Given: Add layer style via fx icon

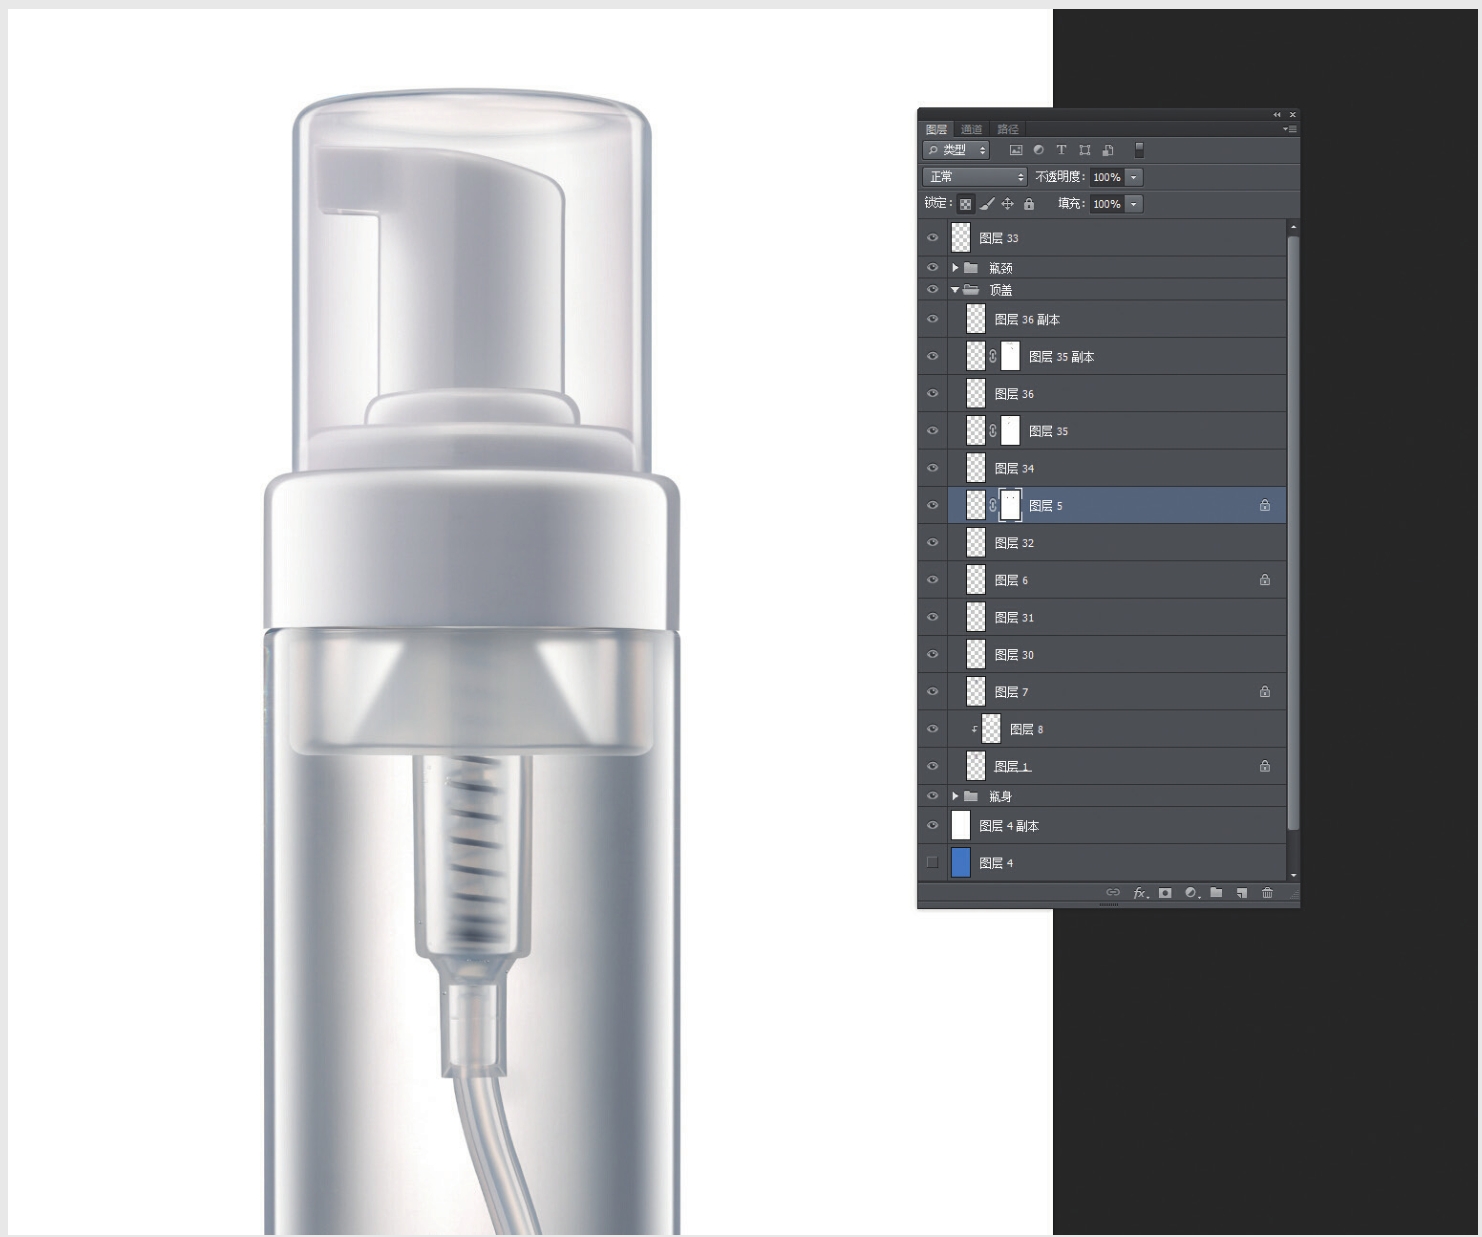Looking at the screenshot, I should [x=1140, y=893].
